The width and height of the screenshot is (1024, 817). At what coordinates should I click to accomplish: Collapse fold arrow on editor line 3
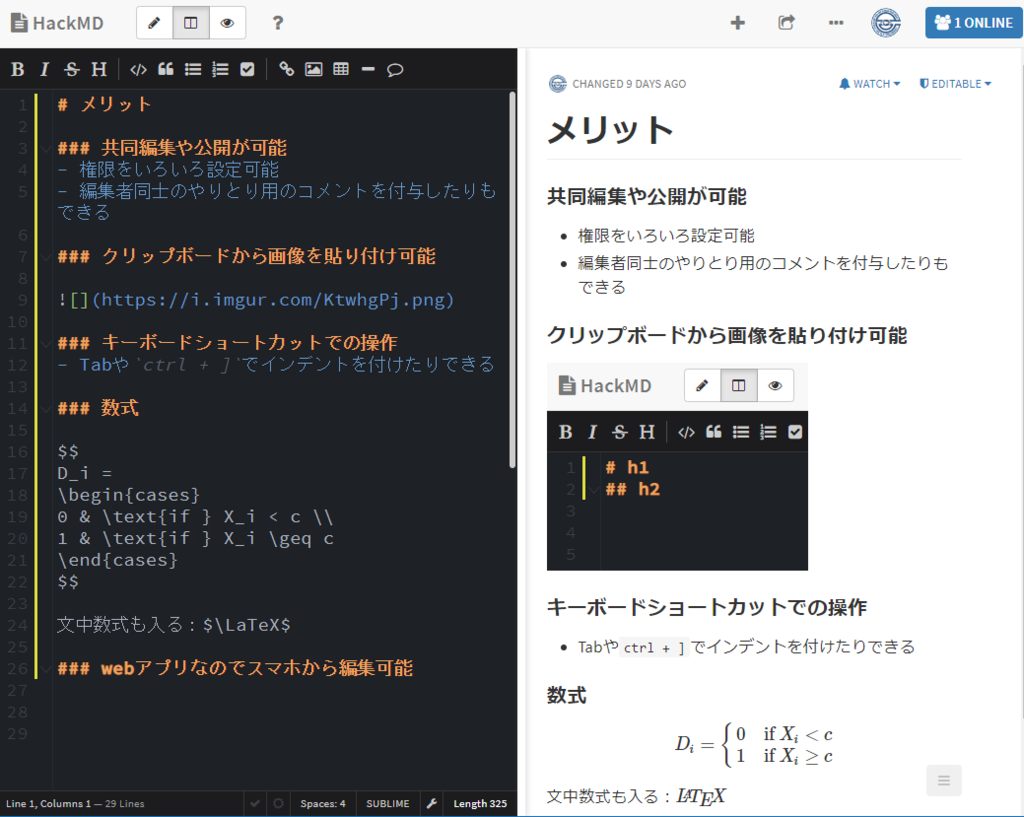click(x=46, y=149)
